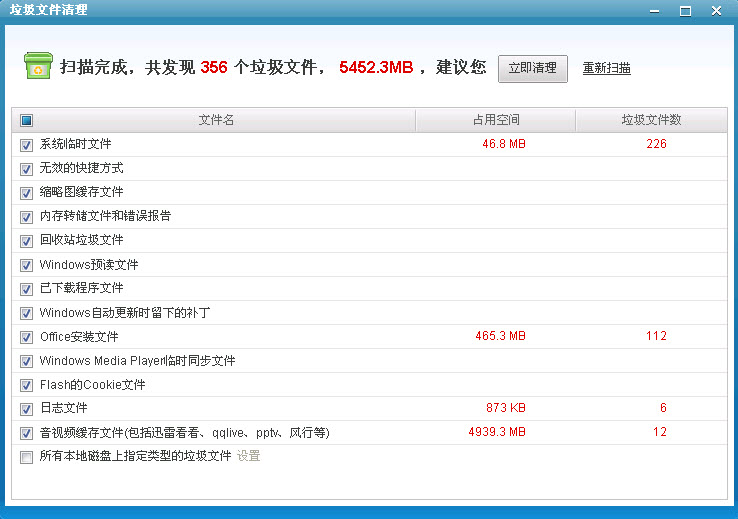Screen dimensions: 738x519
Task: Uncheck the Flash的Cookie文件 checkbox
Action: (27, 385)
